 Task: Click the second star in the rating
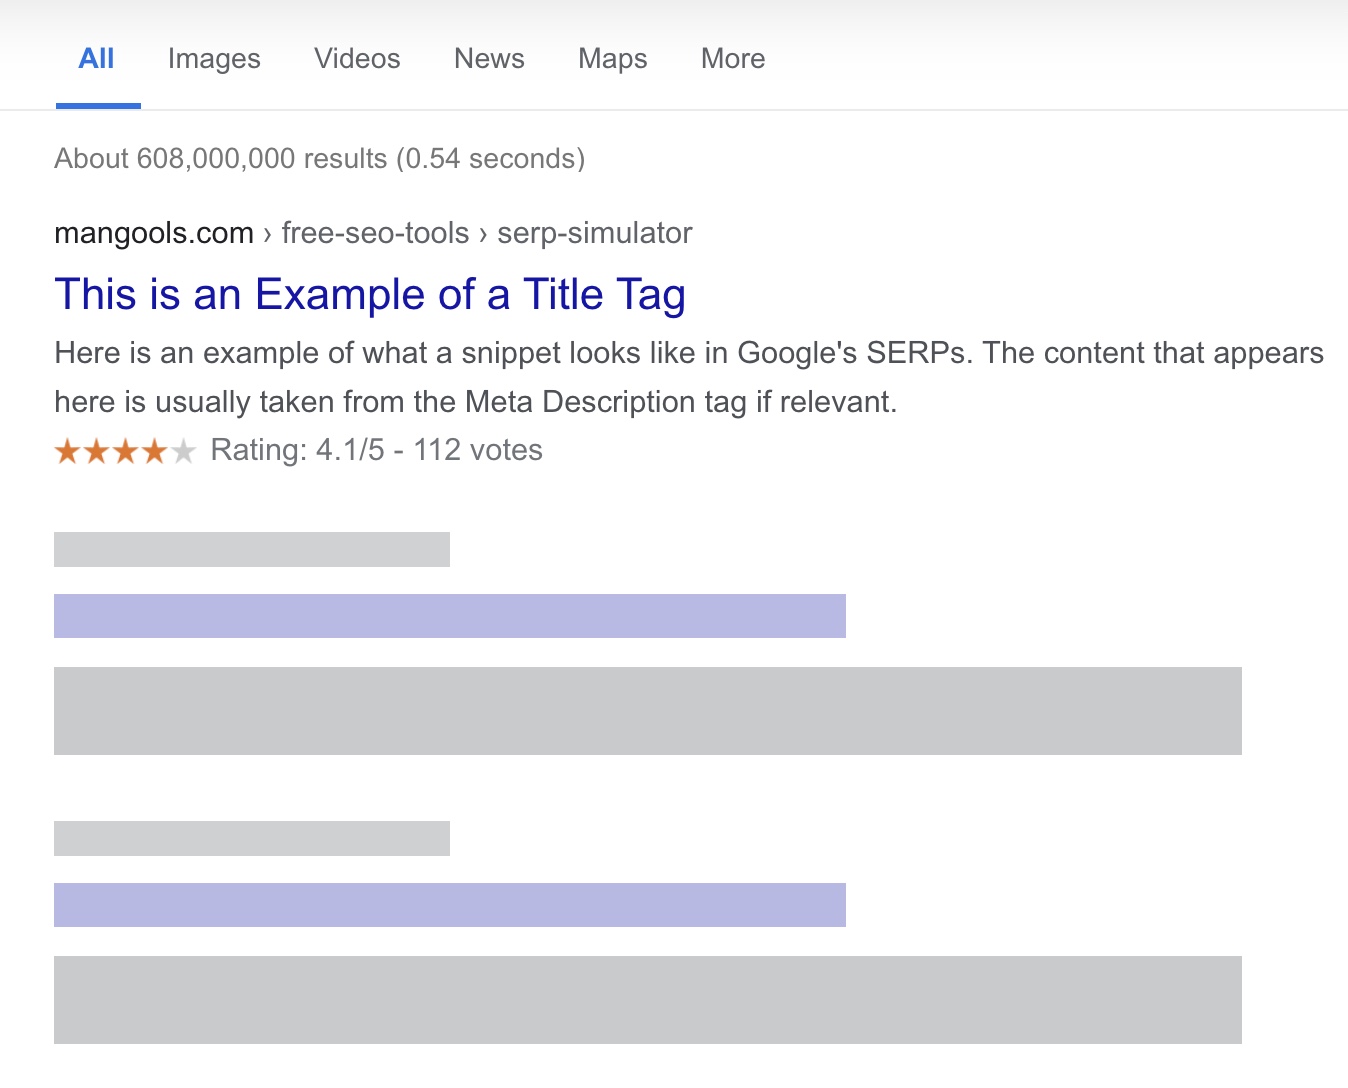tap(97, 450)
